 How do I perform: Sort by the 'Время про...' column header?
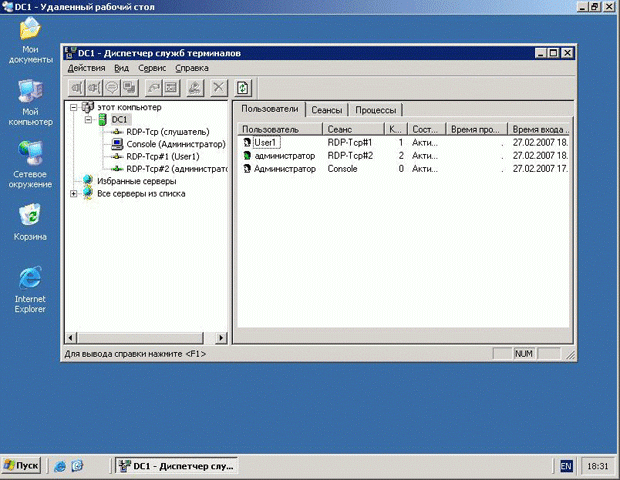(x=477, y=129)
